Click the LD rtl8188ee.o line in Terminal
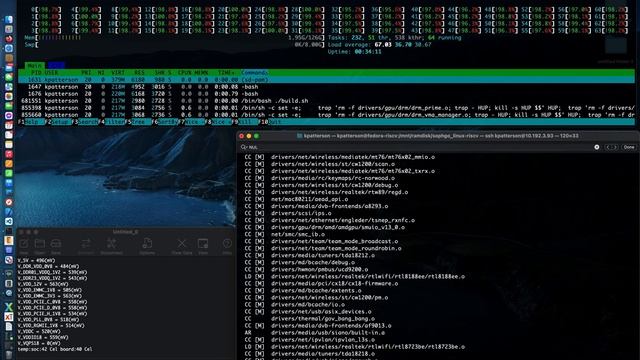The width and height of the screenshot is (640, 360). (x=354, y=276)
